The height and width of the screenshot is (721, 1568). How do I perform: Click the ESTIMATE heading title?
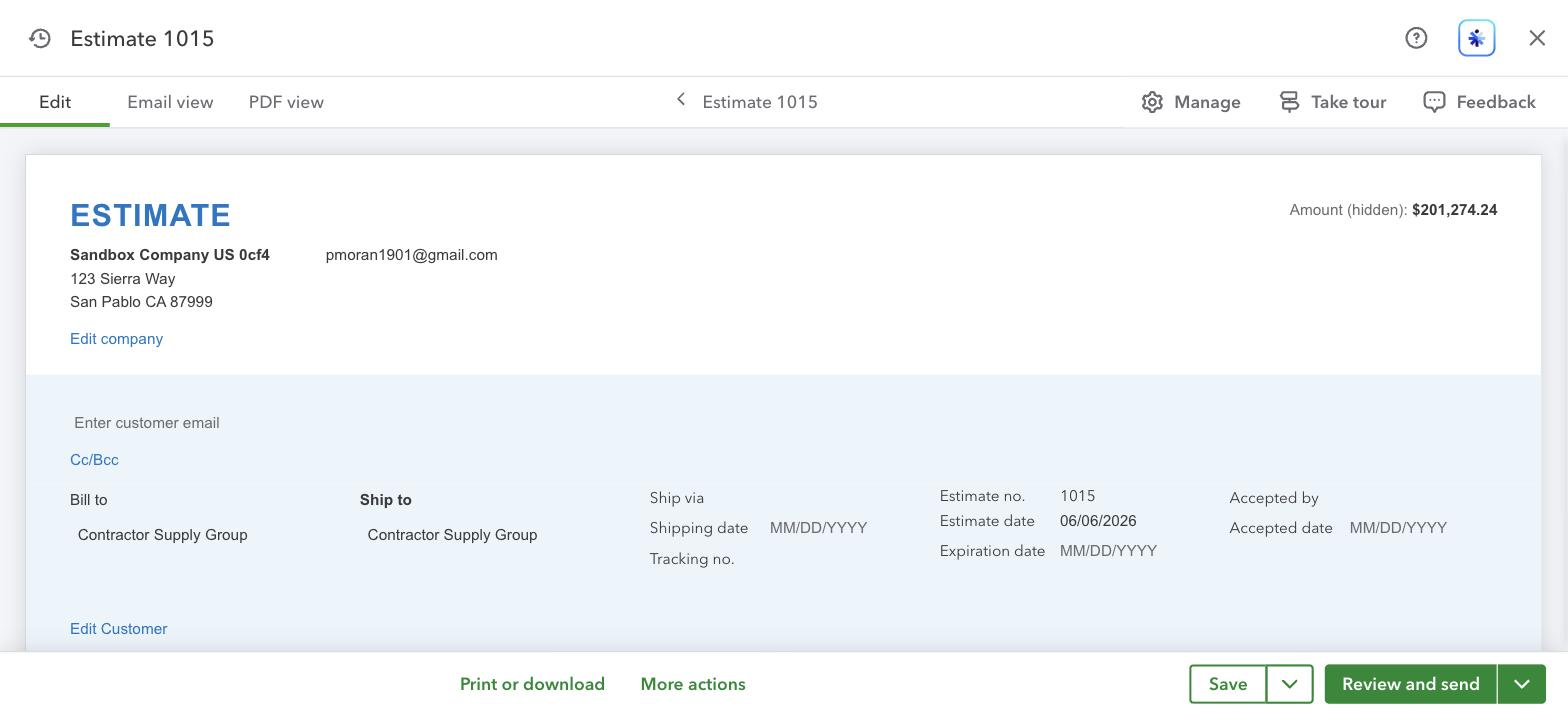(x=151, y=215)
